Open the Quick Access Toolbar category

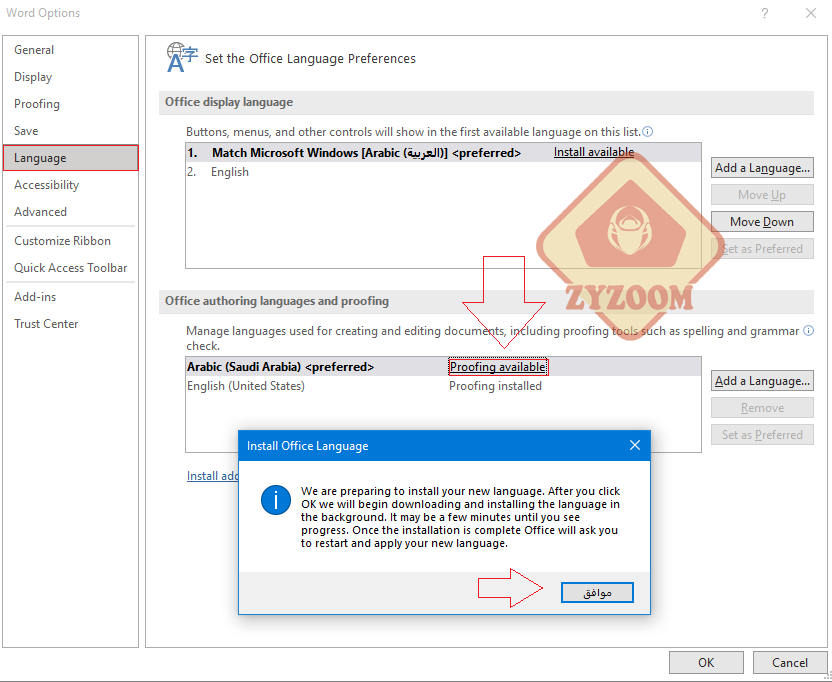tap(71, 268)
